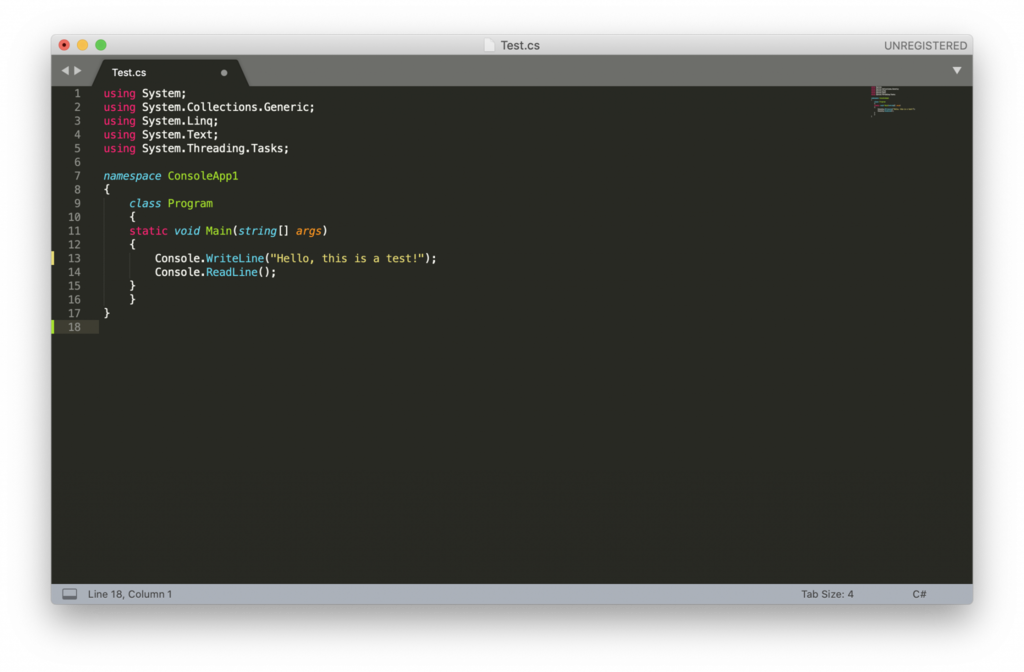Click the modified-file dot on the Test.cs tab
Screen dimensions: 1024x672
tap(225, 72)
